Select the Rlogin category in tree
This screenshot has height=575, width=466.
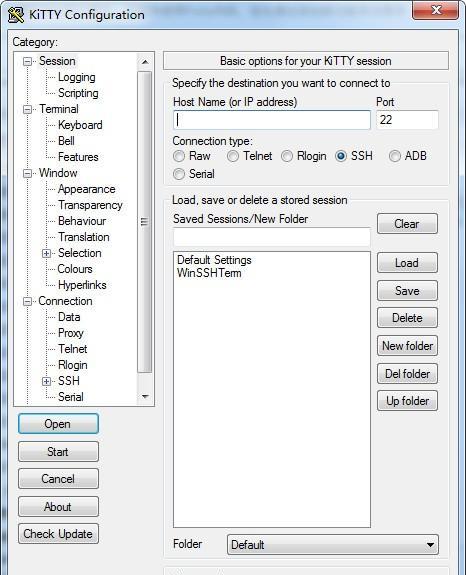coord(73,365)
